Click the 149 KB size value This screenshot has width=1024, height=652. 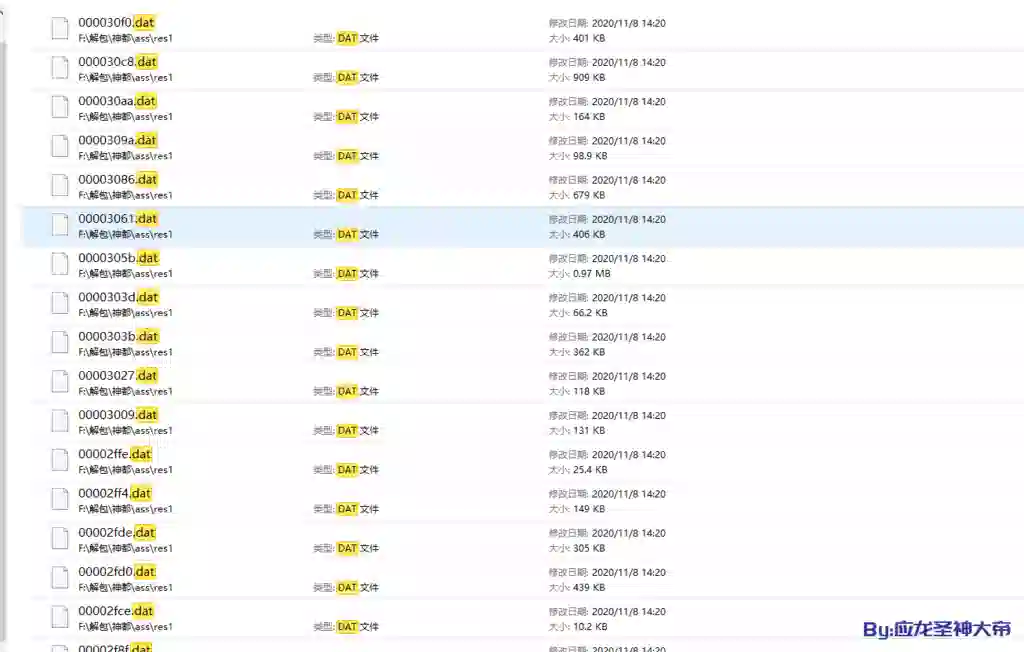coord(589,508)
